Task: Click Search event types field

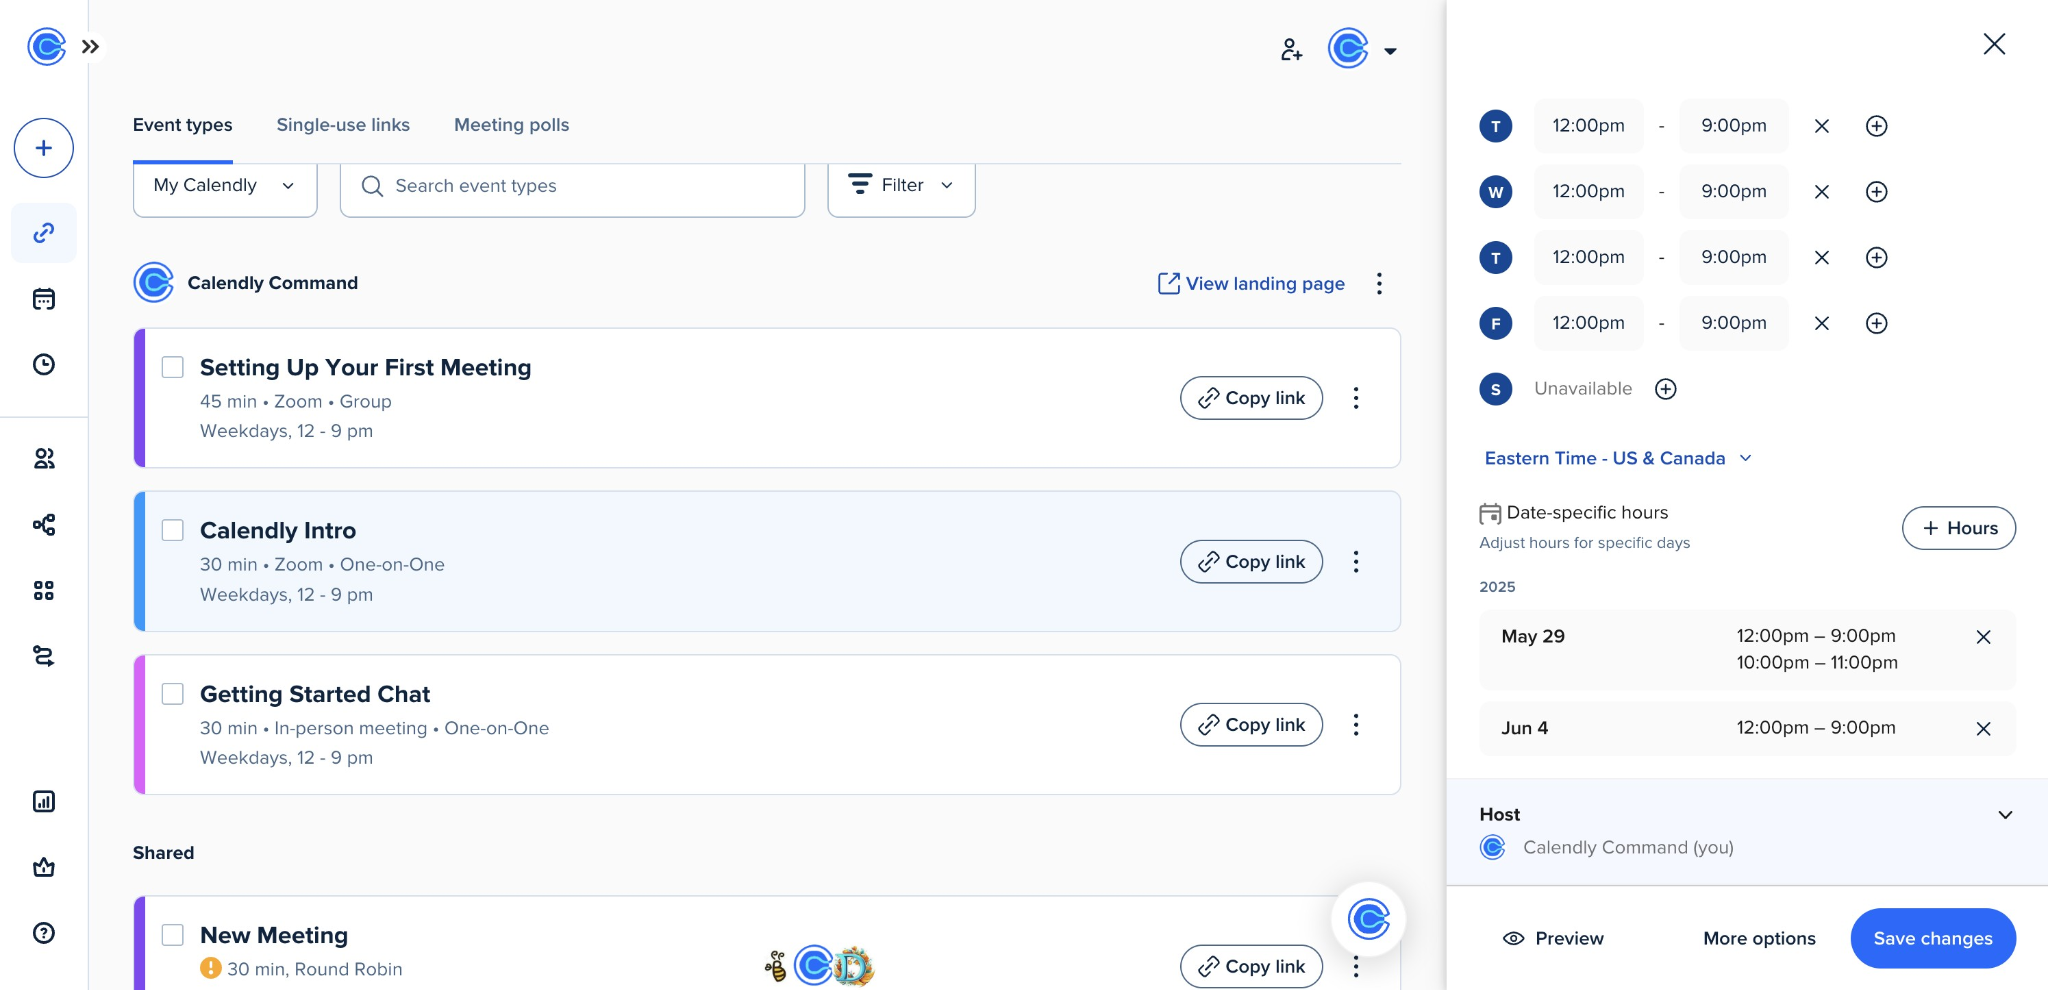Action: (x=573, y=187)
